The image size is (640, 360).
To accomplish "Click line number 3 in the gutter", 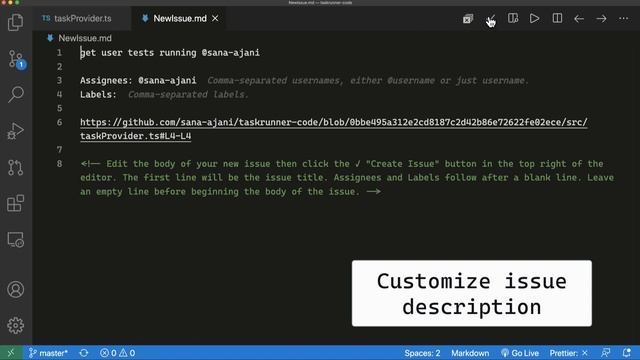I will click(60, 80).
